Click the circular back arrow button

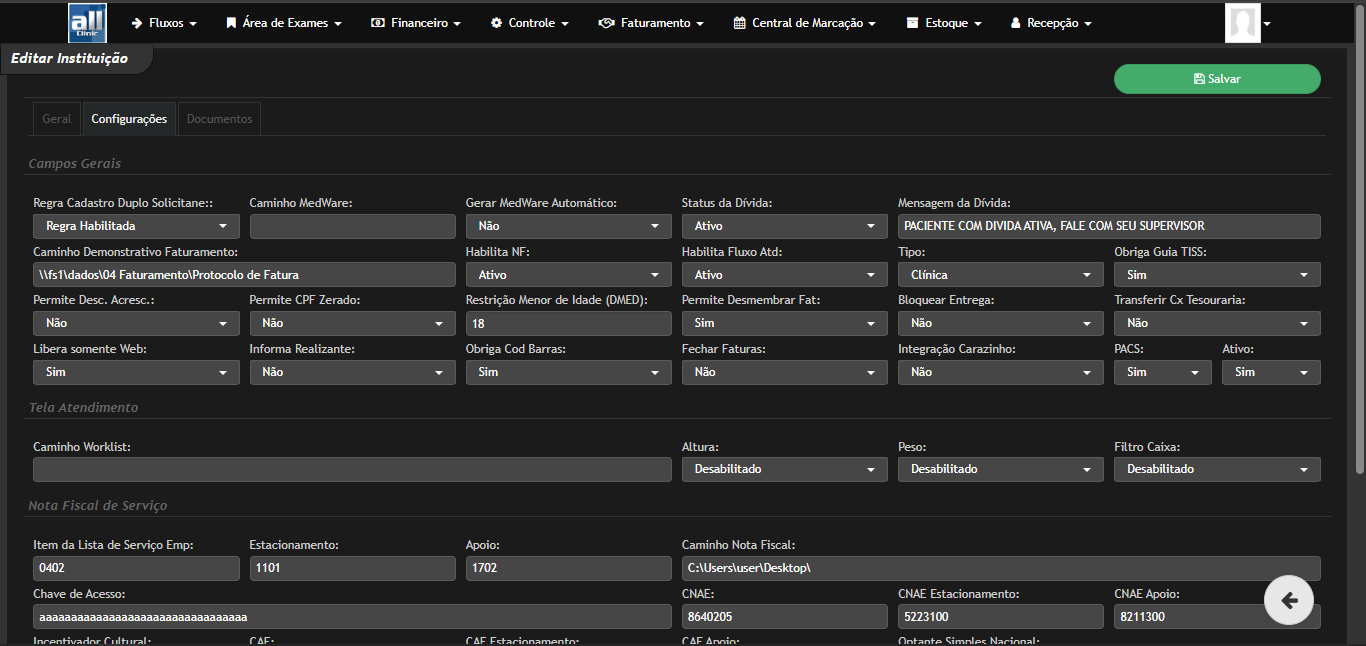coord(1289,600)
